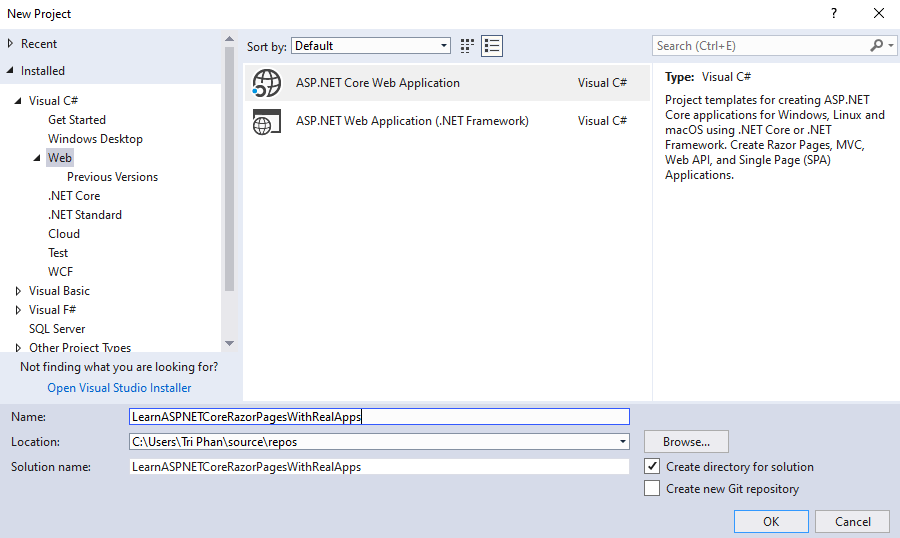Image resolution: width=900 pixels, height=538 pixels.
Task: Open the Location path dropdown arrow
Action: point(622,442)
